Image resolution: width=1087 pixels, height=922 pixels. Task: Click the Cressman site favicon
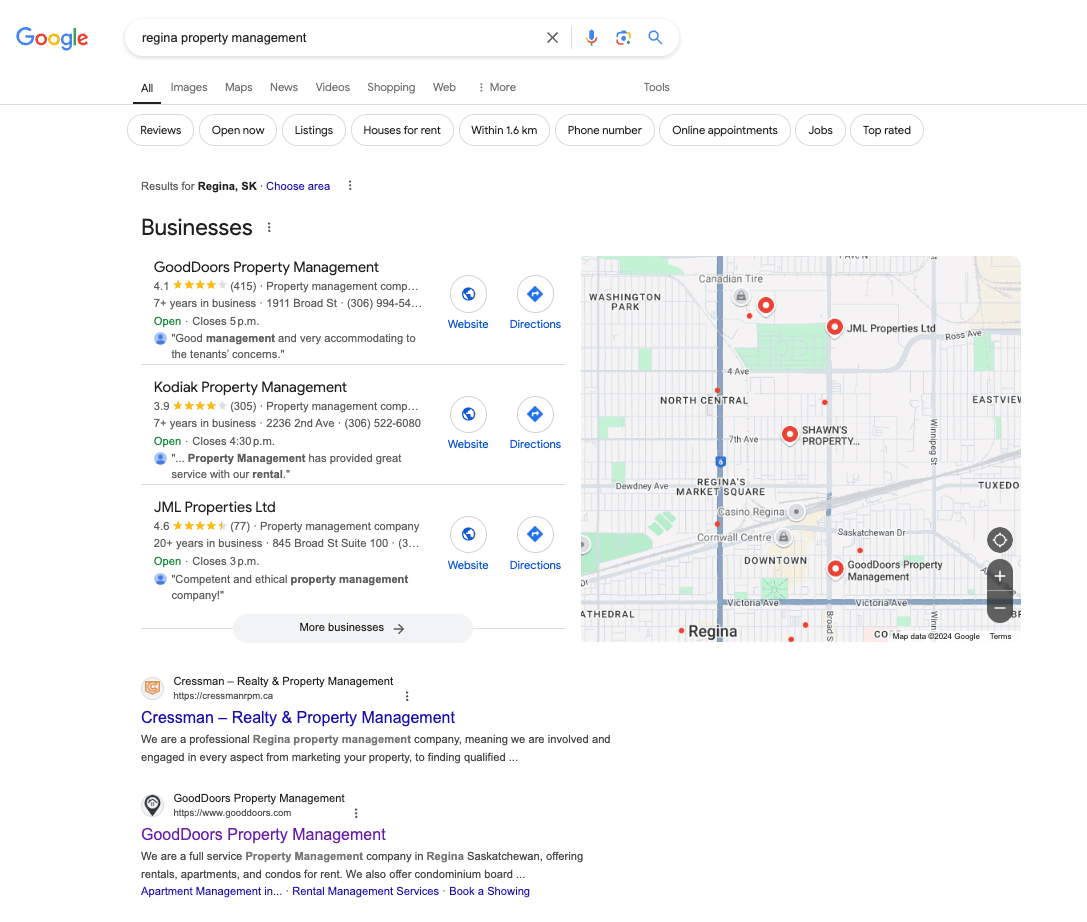[x=153, y=688]
